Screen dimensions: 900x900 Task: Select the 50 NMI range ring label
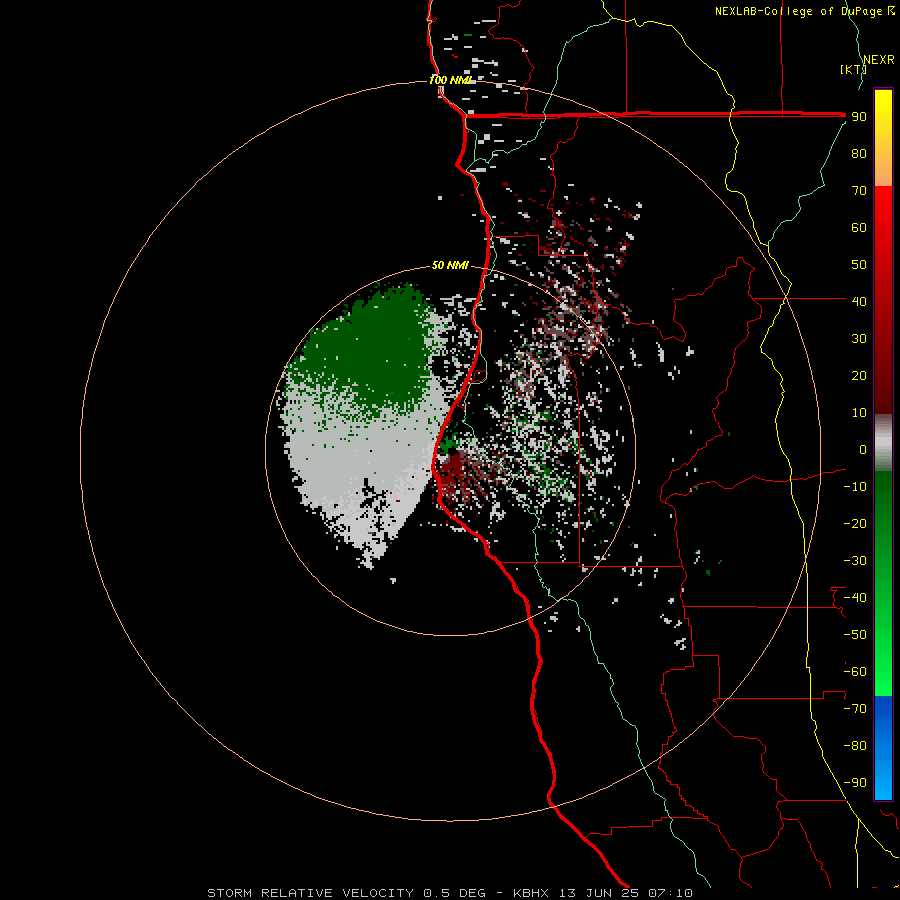(450, 265)
